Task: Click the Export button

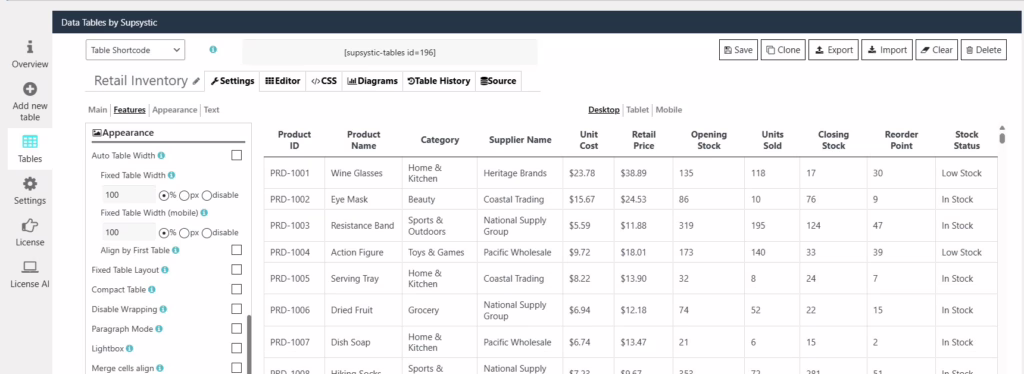Action: pos(833,50)
